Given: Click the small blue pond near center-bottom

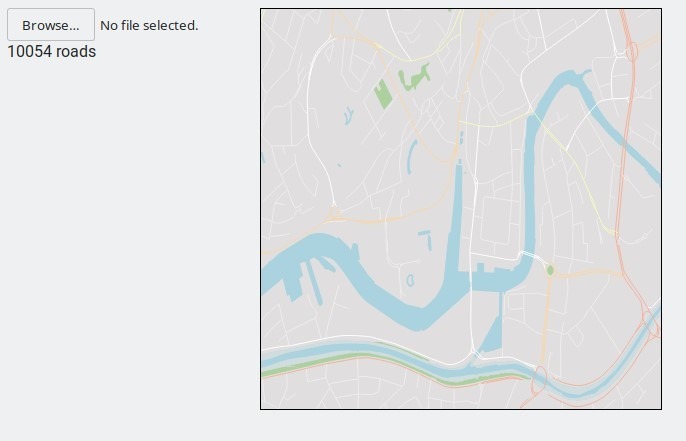Looking at the screenshot, I should point(410,280).
